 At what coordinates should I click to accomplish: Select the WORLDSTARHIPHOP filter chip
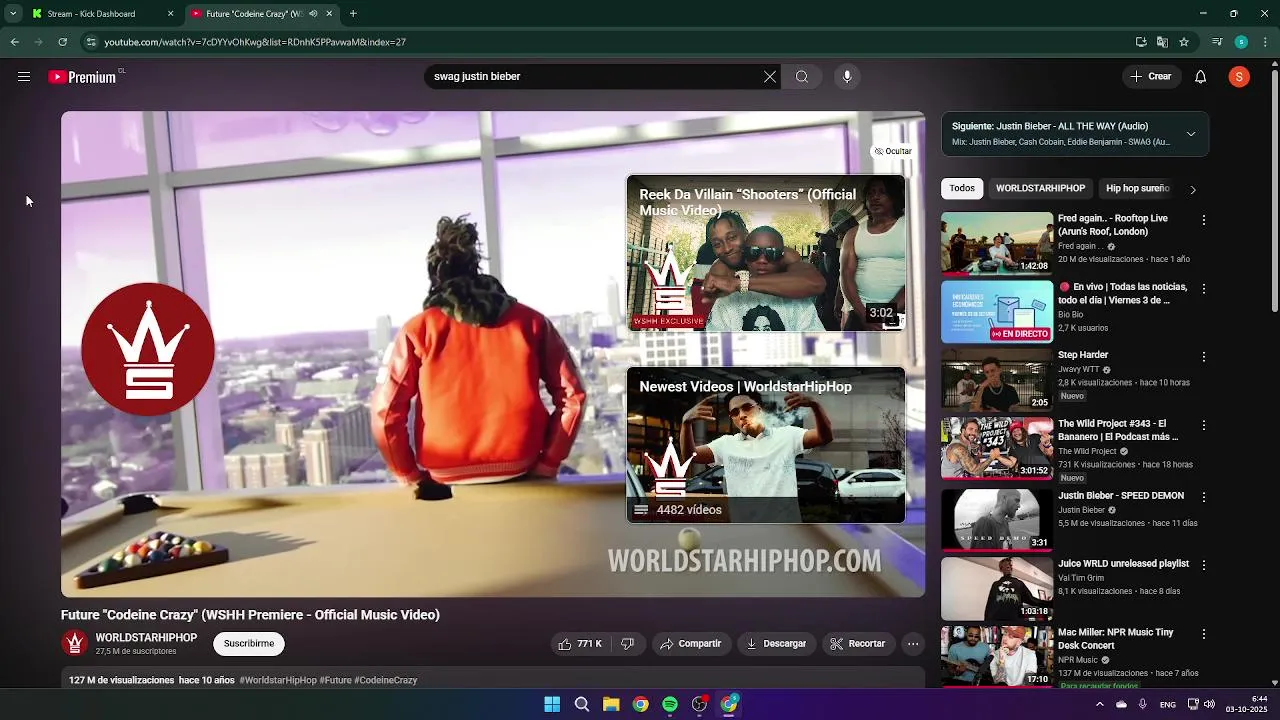(1040, 189)
